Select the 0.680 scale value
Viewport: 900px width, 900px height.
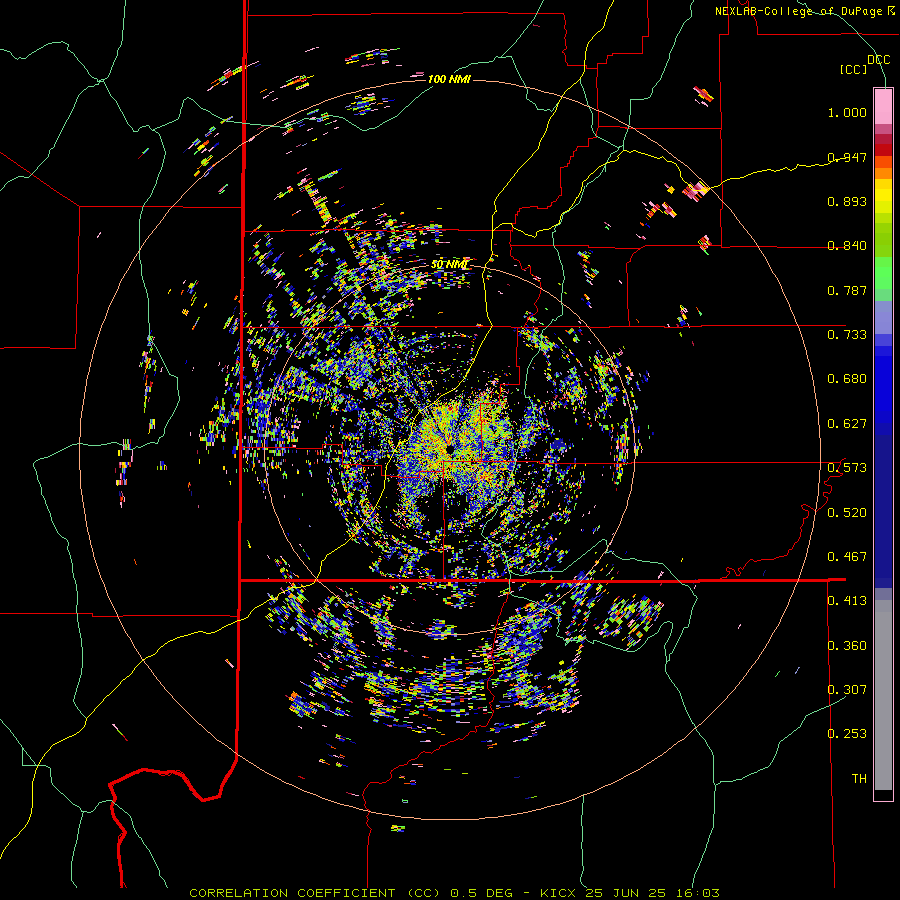tap(847, 379)
